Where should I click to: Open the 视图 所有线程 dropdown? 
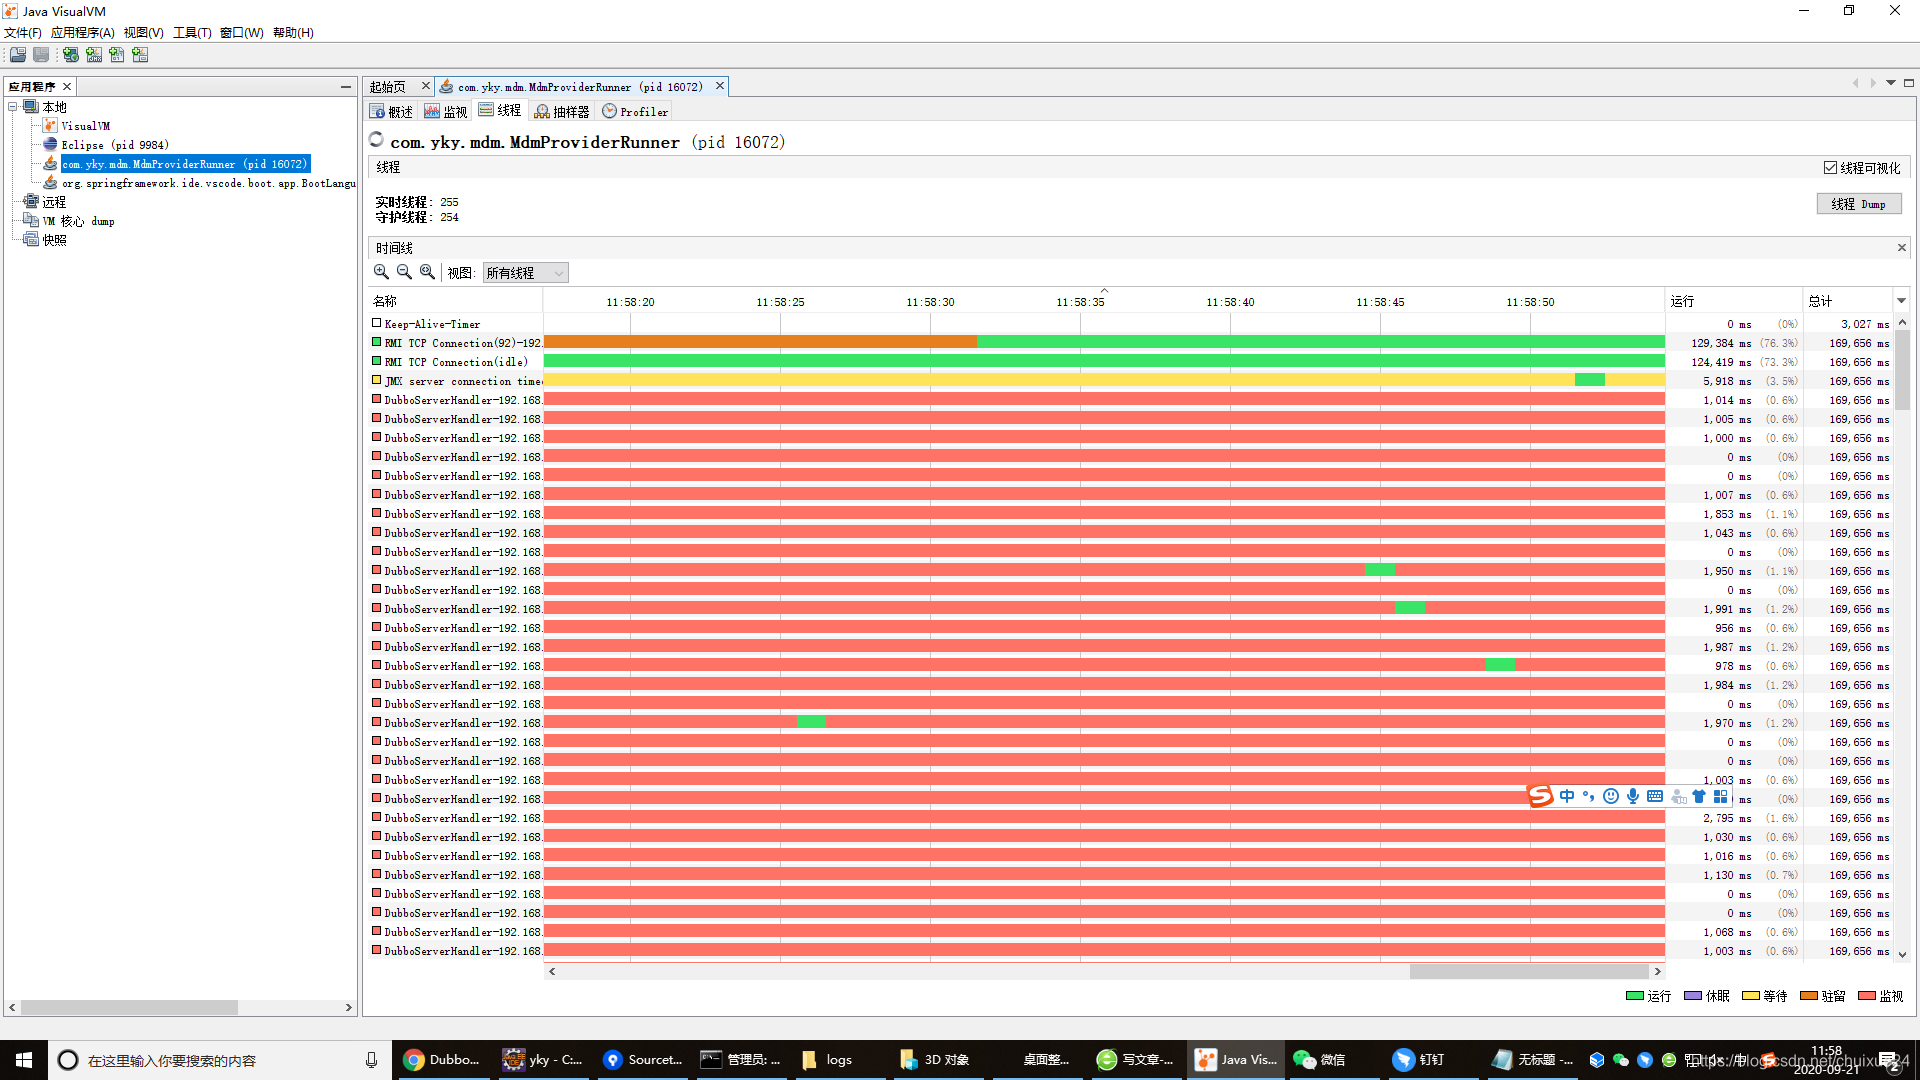(526, 273)
